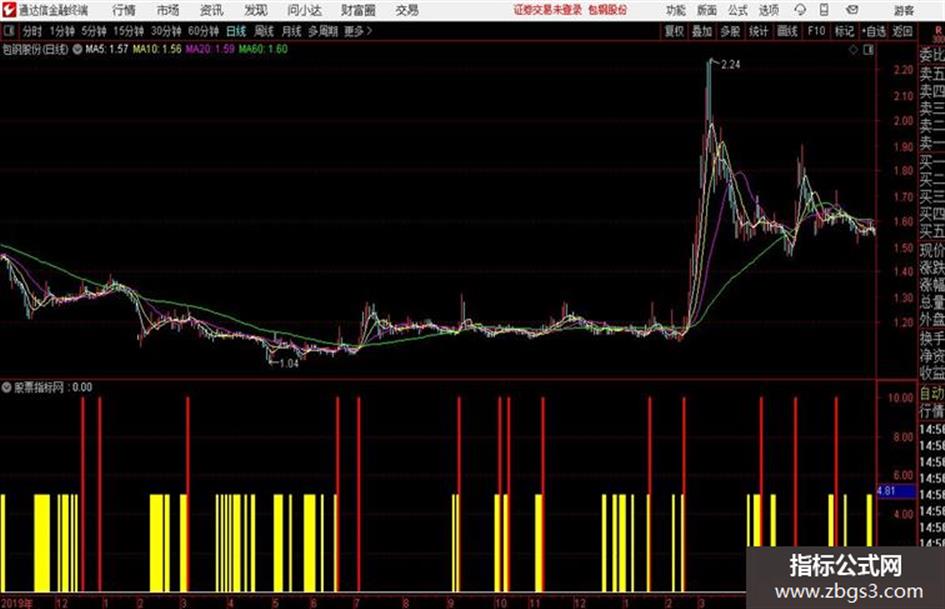Toggle the panel layout icon beside the diamond
This screenshot has width=945, height=609.
[x=868, y=50]
